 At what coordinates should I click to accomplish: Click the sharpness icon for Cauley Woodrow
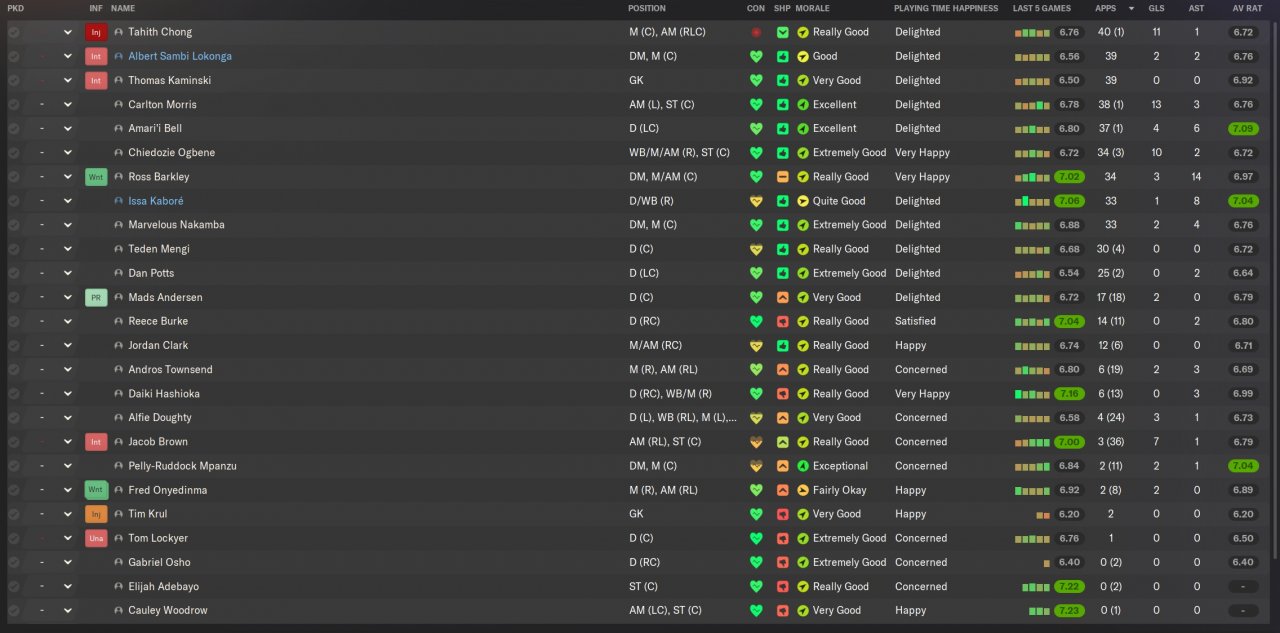[x=783, y=610]
